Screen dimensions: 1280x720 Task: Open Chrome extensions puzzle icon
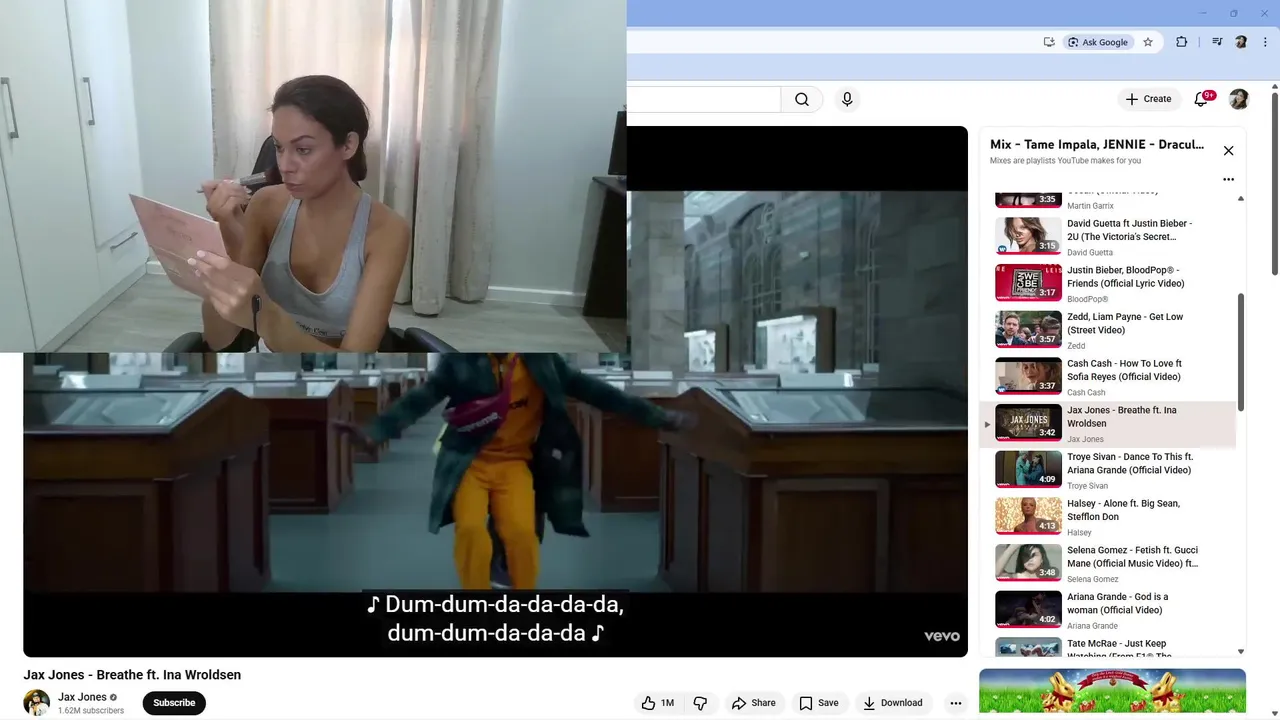pyautogui.click(x=1181, y=42)
